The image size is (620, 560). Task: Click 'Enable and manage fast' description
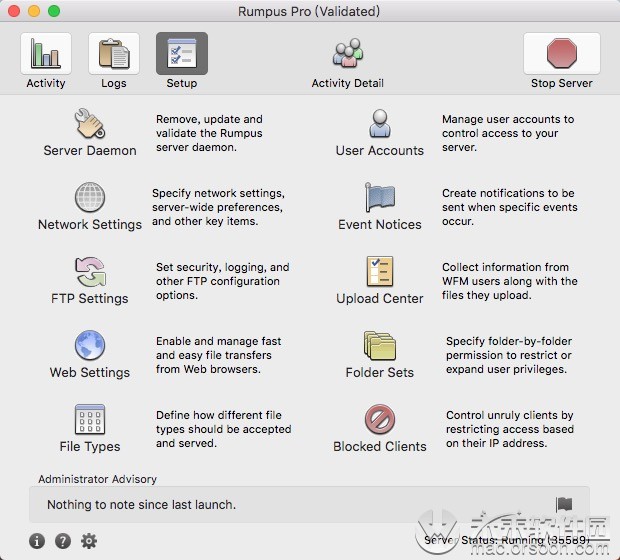218,355
